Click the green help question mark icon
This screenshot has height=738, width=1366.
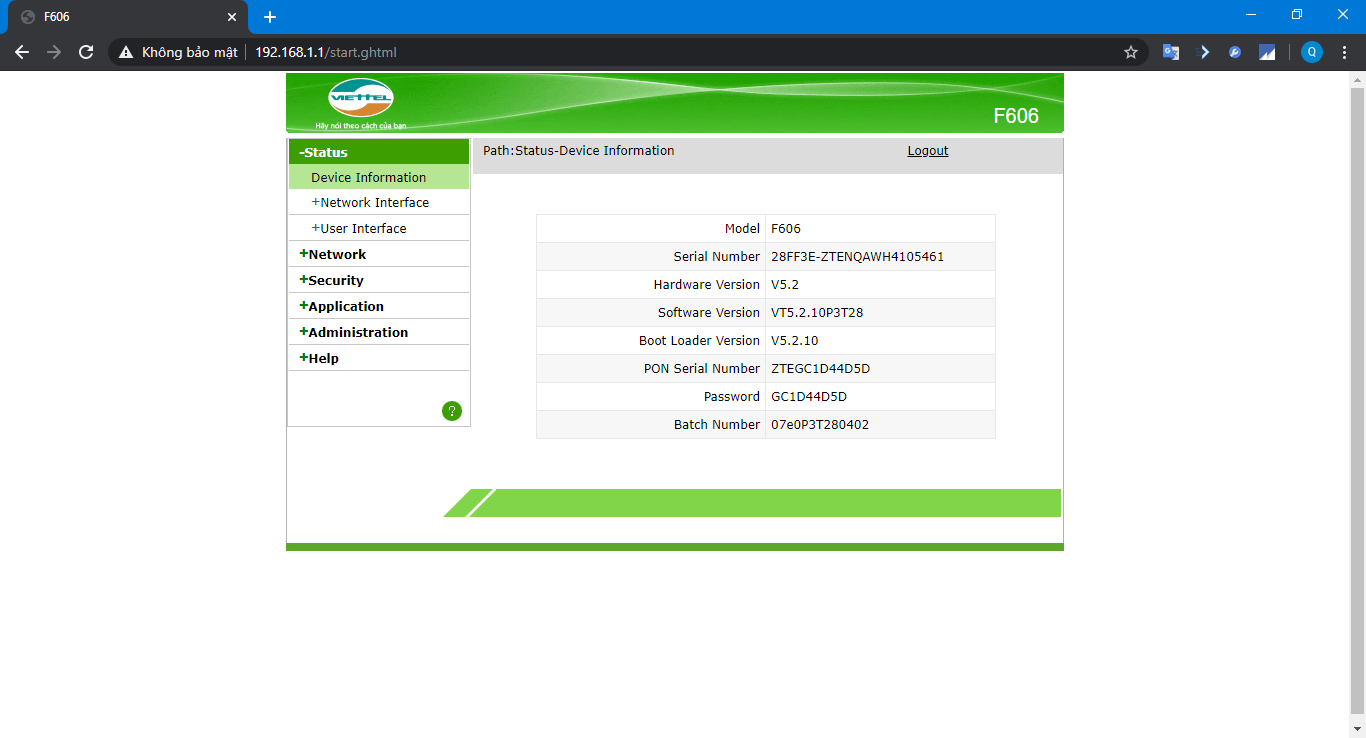(452, 411)
